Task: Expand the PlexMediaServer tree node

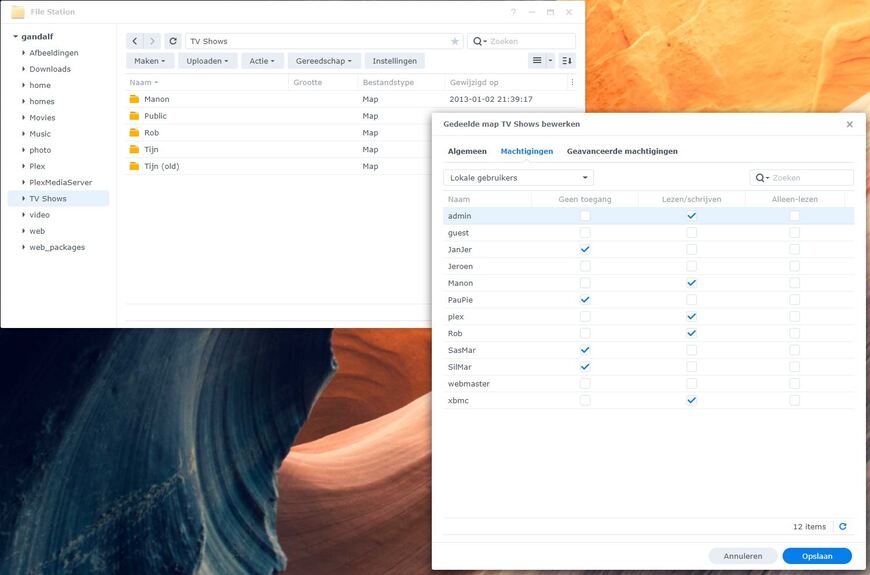Action: pos(23,182)
